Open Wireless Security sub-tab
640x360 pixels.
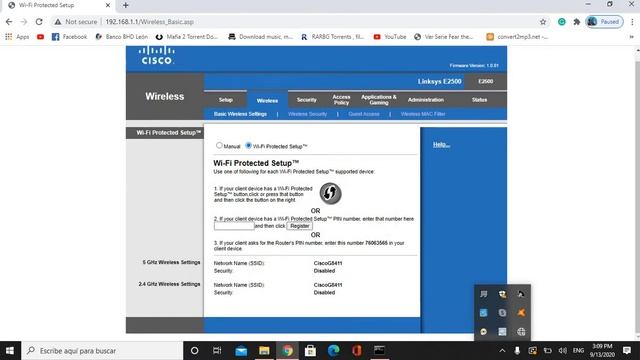307,114
